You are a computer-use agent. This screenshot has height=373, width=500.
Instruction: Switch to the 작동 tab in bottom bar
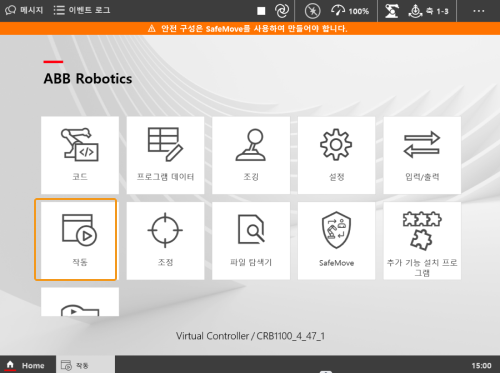pos(85,365)
